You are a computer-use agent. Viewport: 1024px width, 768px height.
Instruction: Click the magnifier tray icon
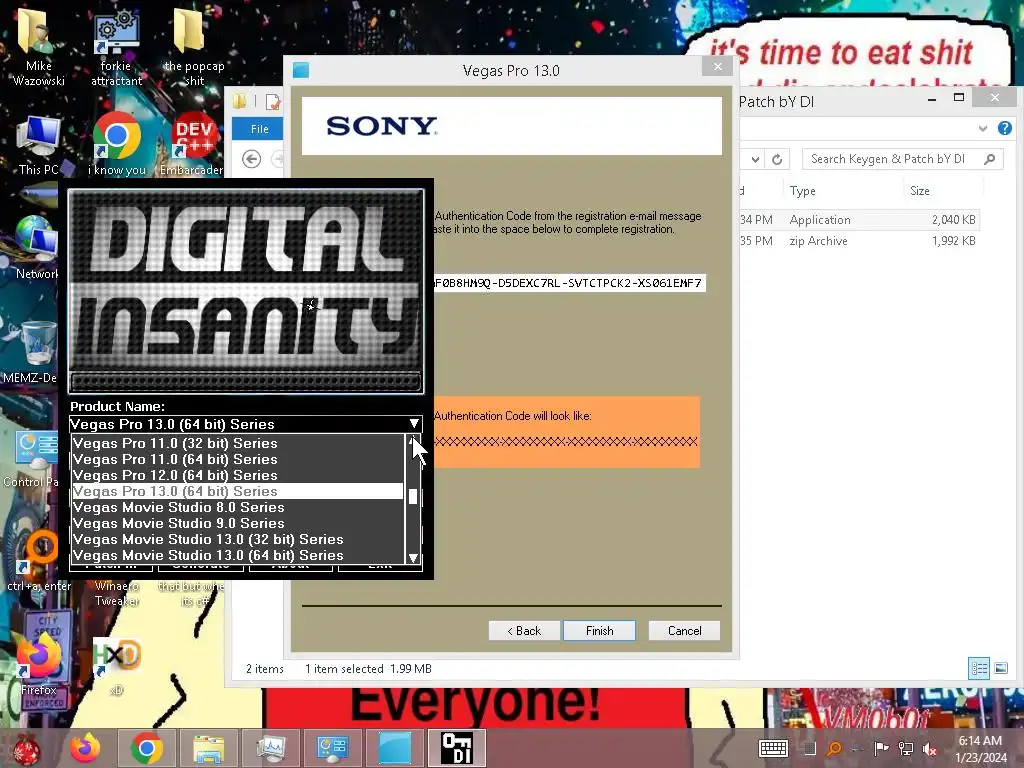pos(834,748)
